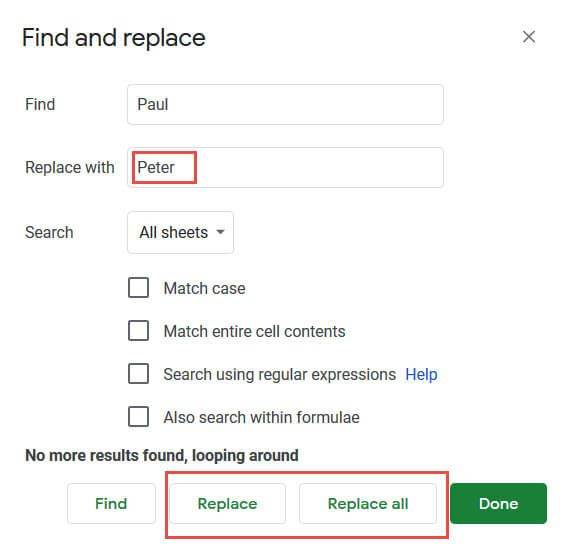570x551 pixels.
Task: Click the green Done button
Action: [x=498, y=503]
